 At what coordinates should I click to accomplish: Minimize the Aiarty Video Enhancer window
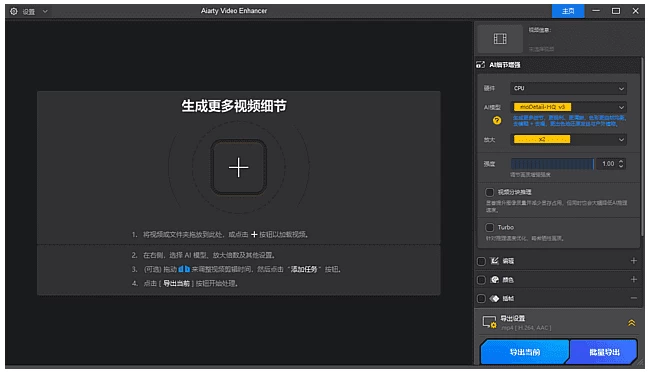click(596, 11)
